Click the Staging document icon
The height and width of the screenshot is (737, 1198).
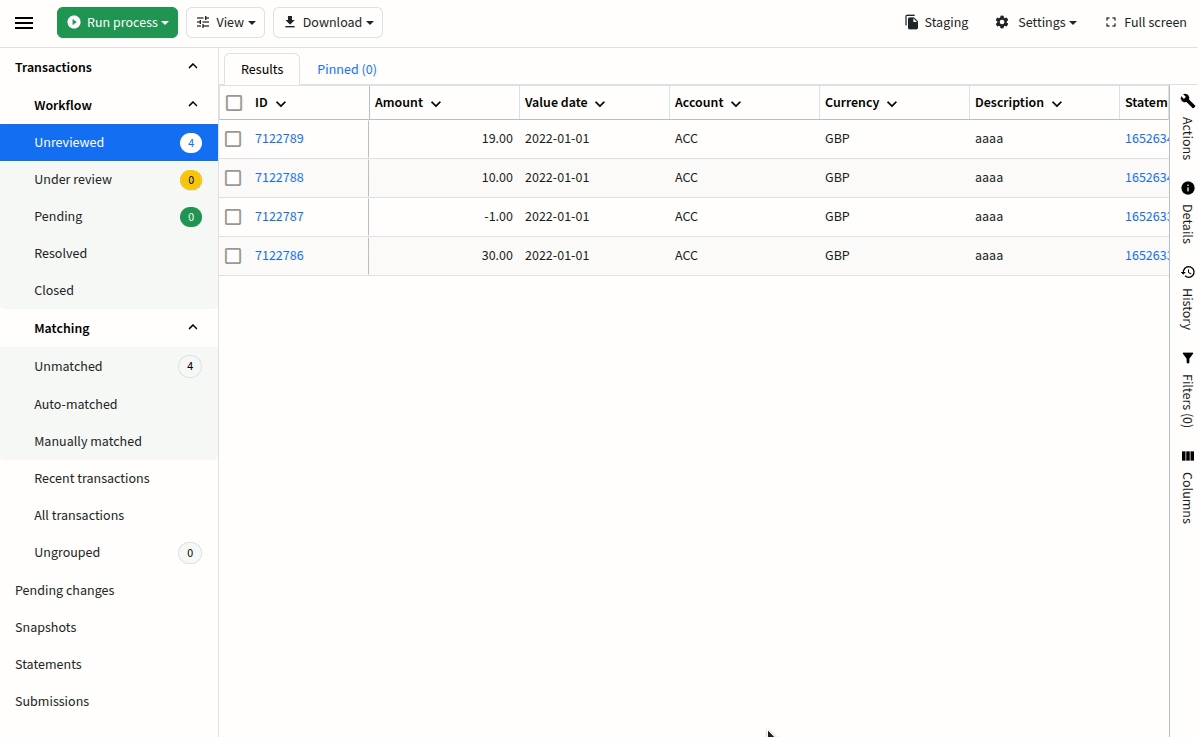911,22
